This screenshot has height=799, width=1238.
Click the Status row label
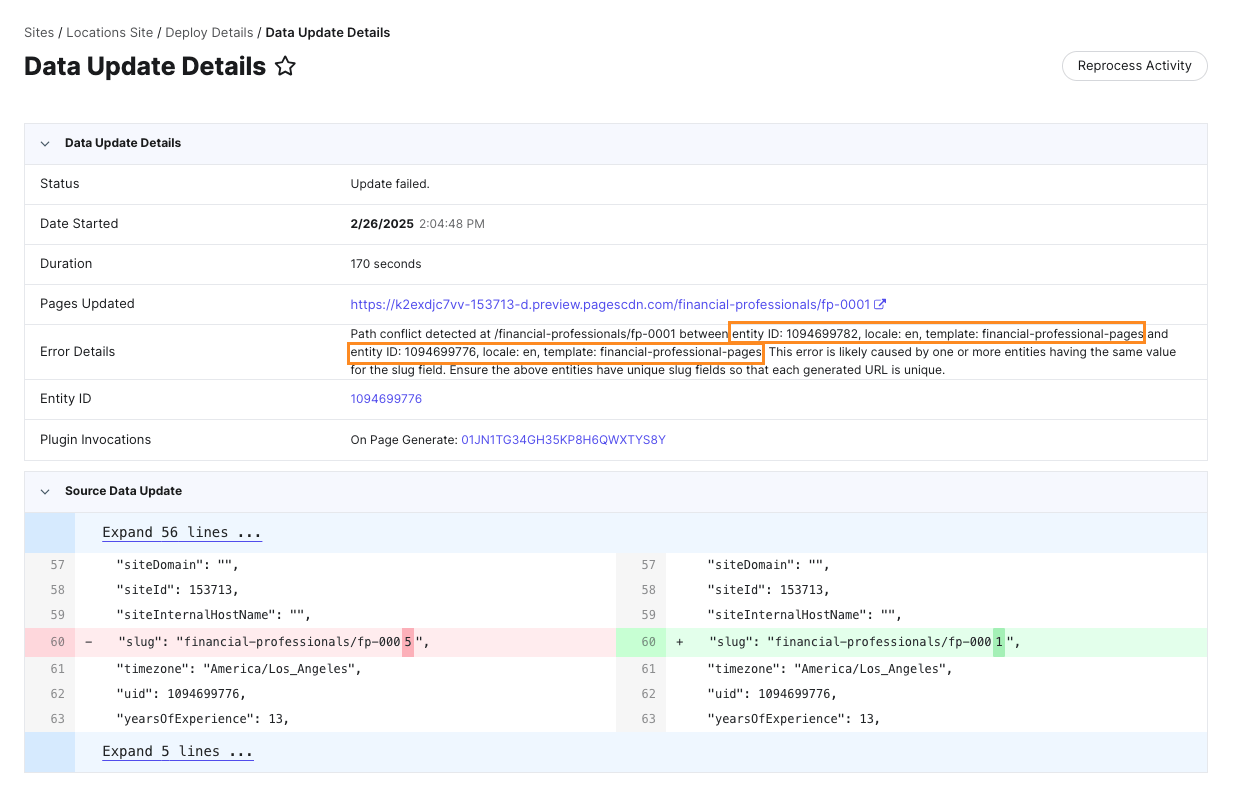pyautogui.click(x=60, y=184)
